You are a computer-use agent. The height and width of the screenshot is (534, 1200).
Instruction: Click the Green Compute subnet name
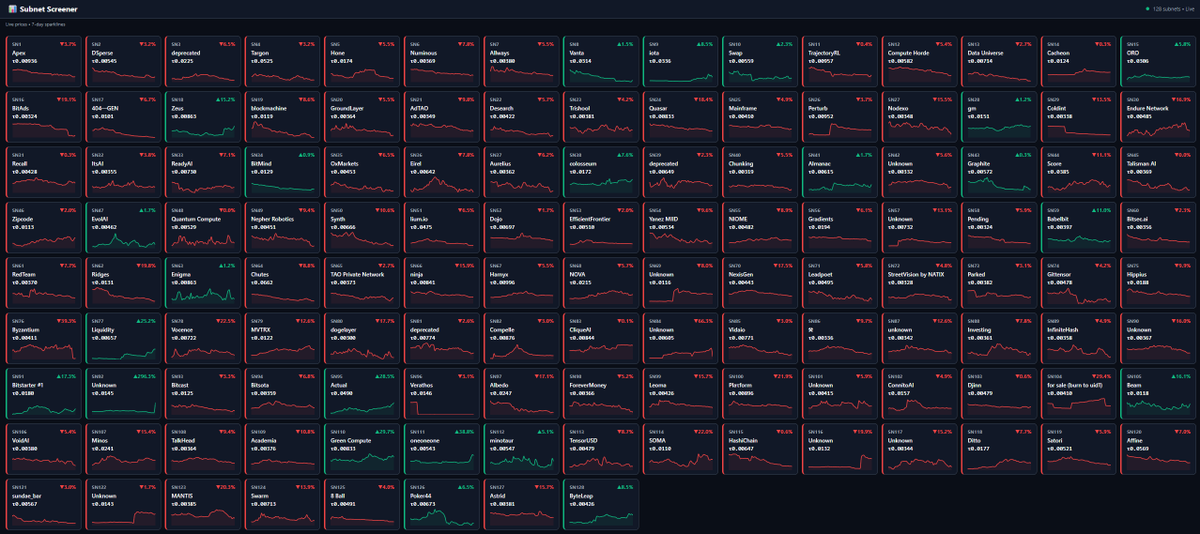click(350, 438)
